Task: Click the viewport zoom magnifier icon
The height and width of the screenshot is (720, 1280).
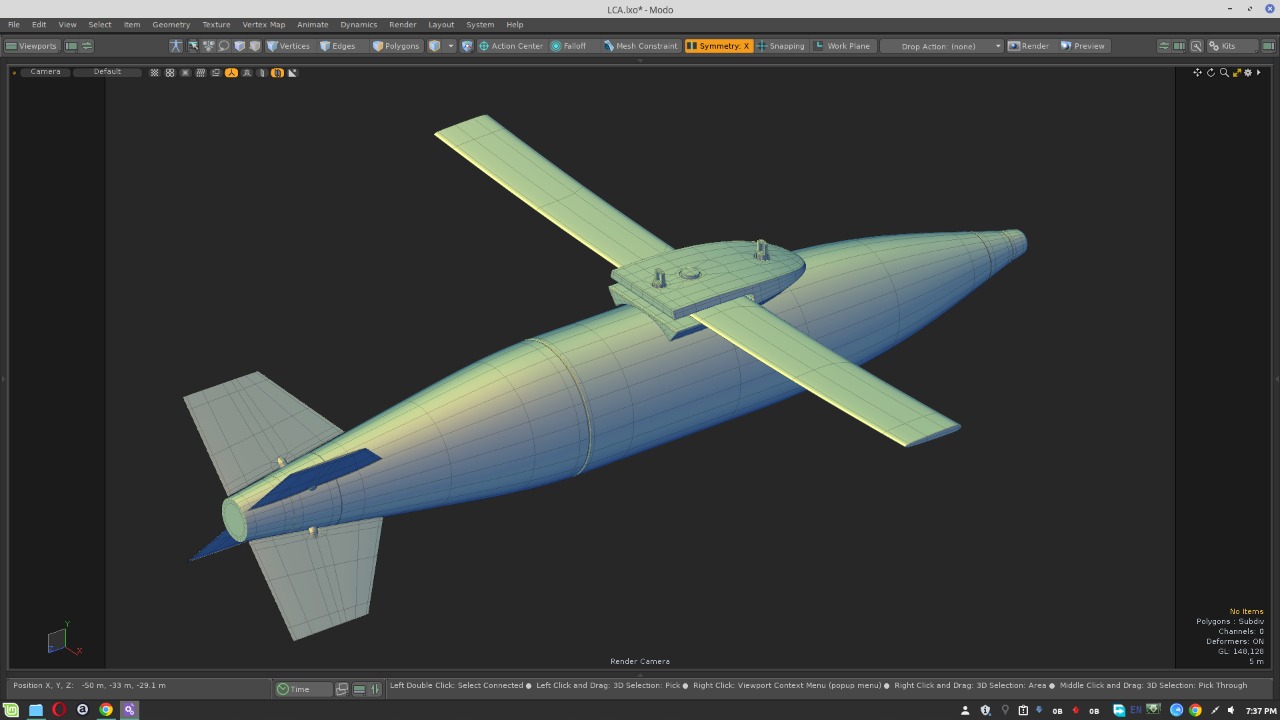Action: 1223,72
